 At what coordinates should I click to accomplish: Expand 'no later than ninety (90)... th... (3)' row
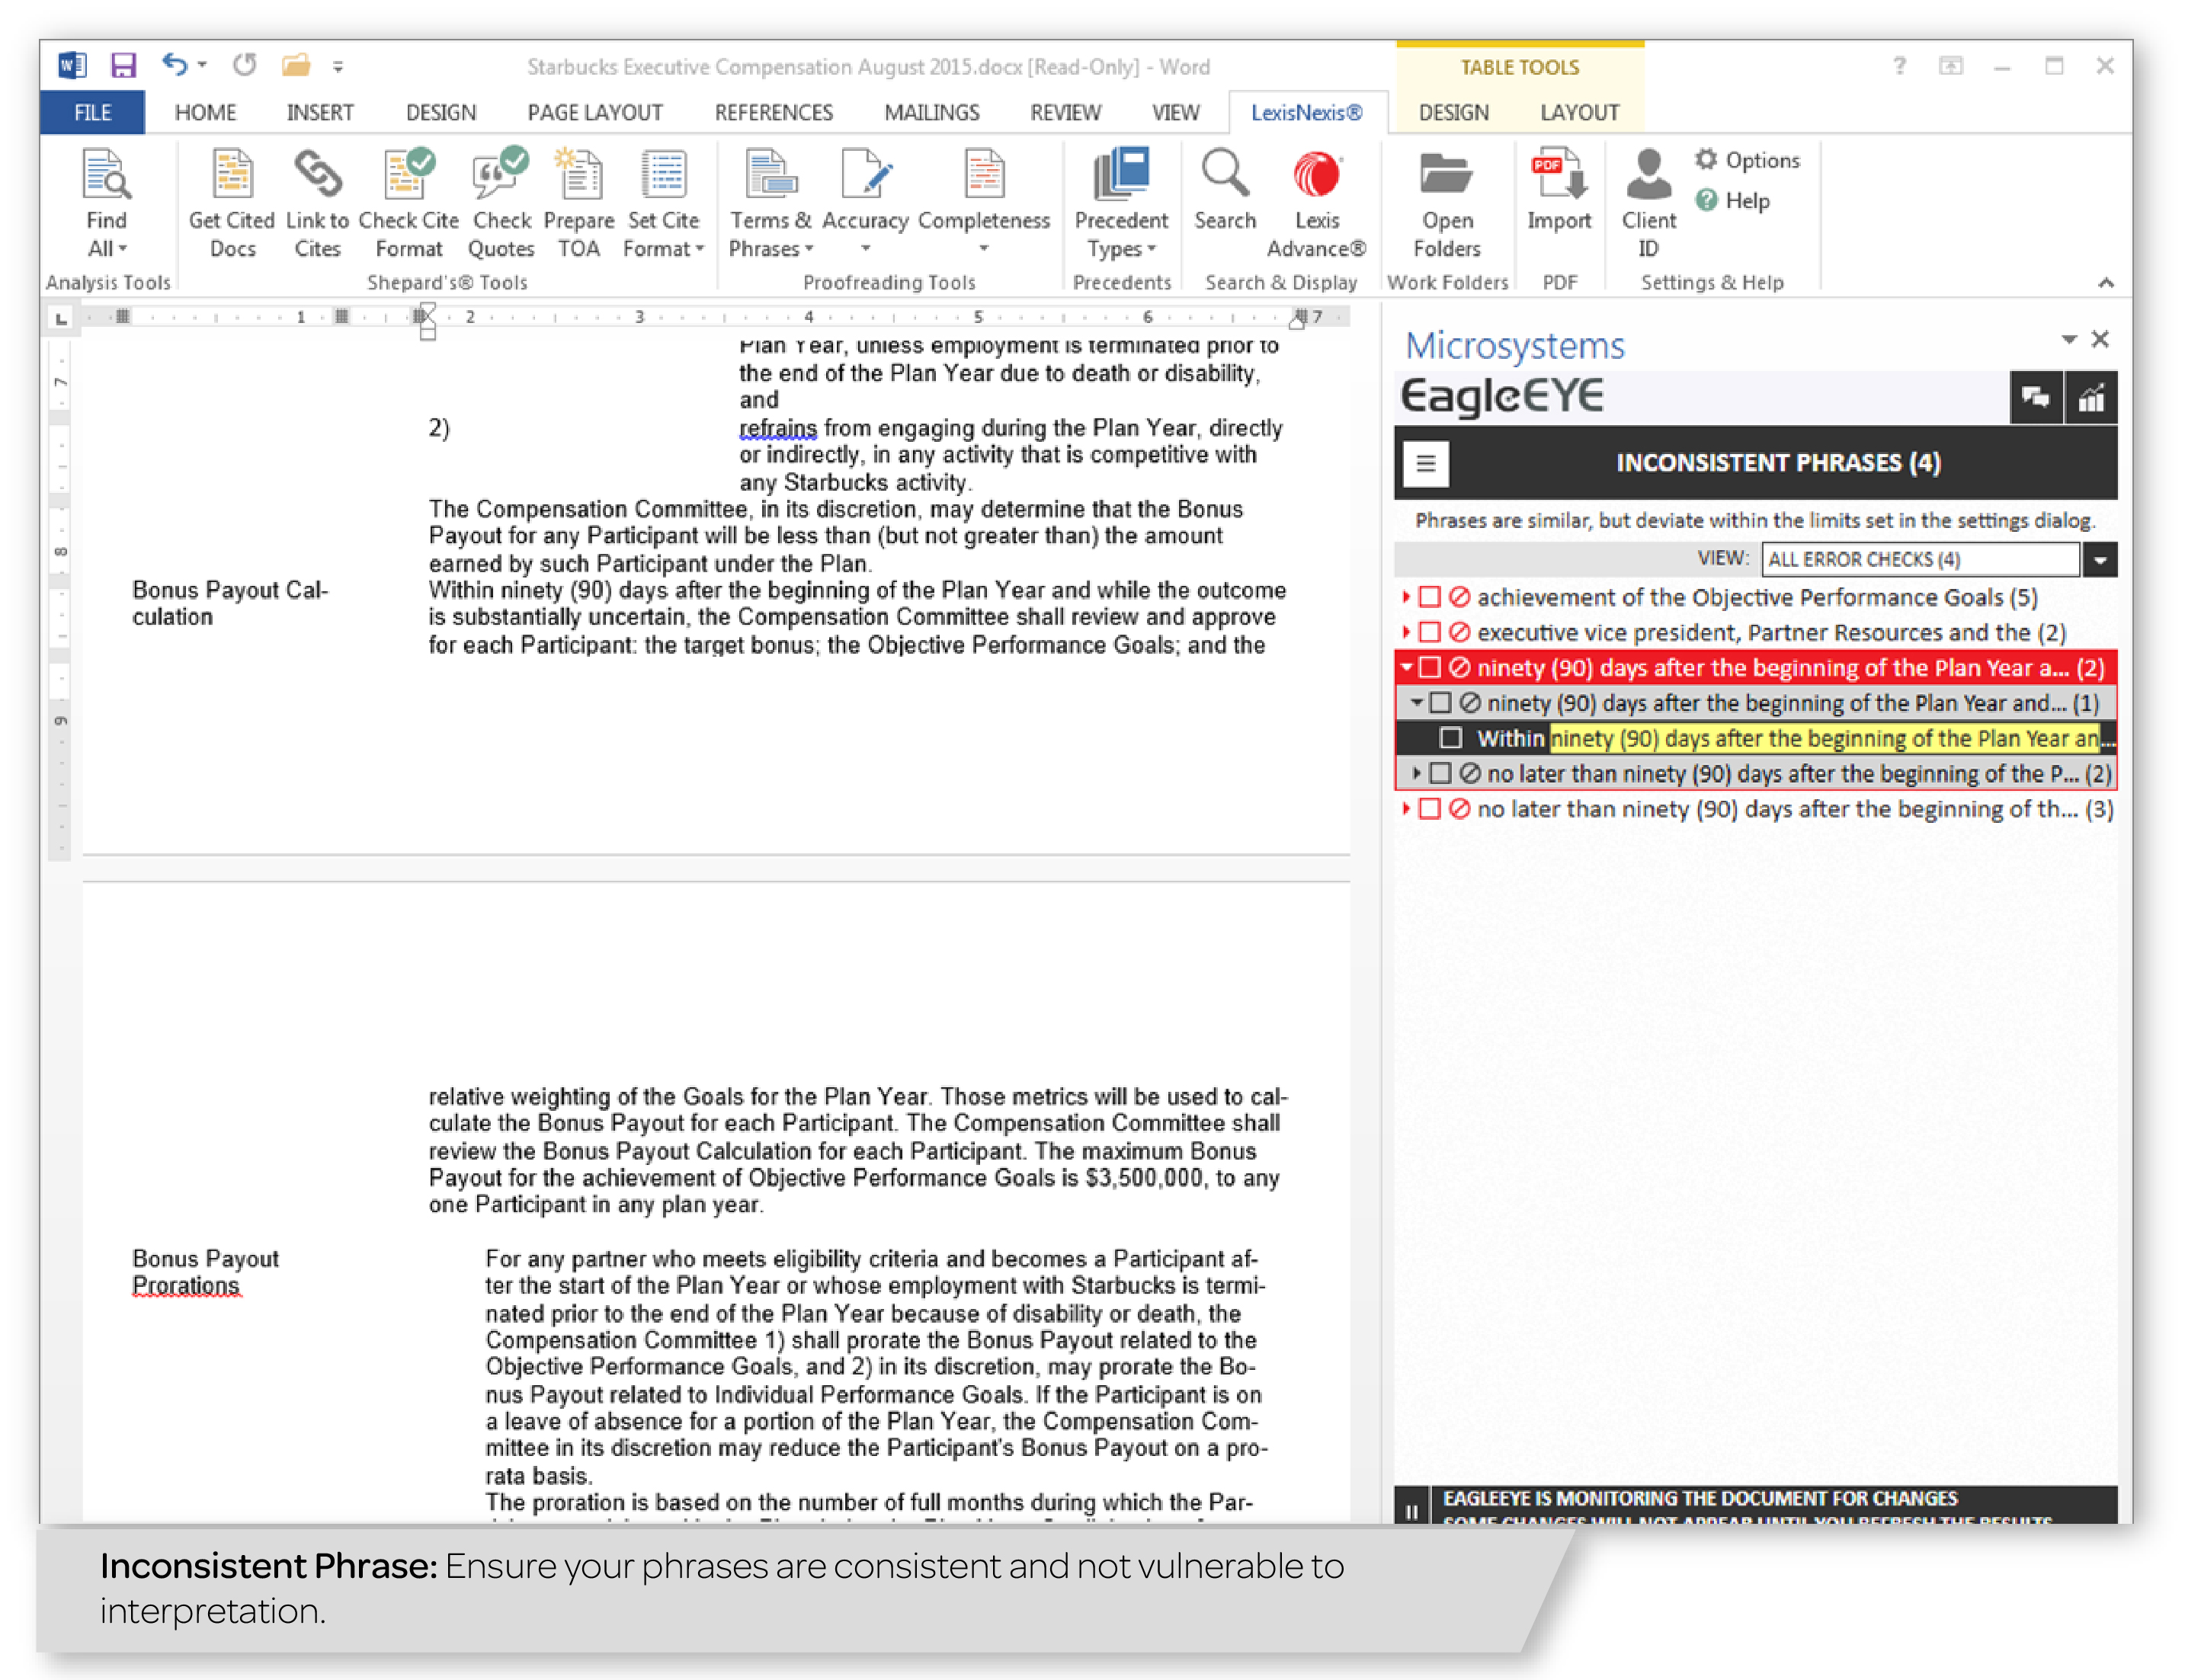[x=1407, y=809]
